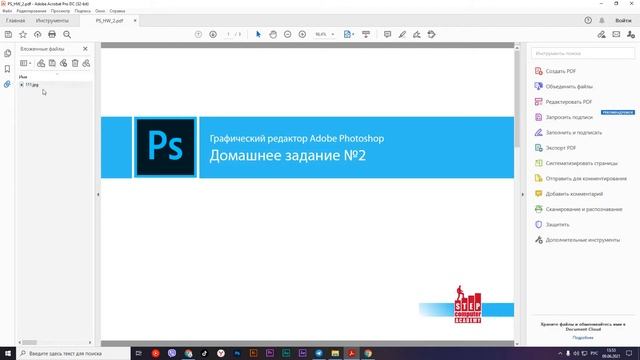The image size is (640, 360).
Task: Send file by email envelope icon
Action: click(x=616, y=35)
